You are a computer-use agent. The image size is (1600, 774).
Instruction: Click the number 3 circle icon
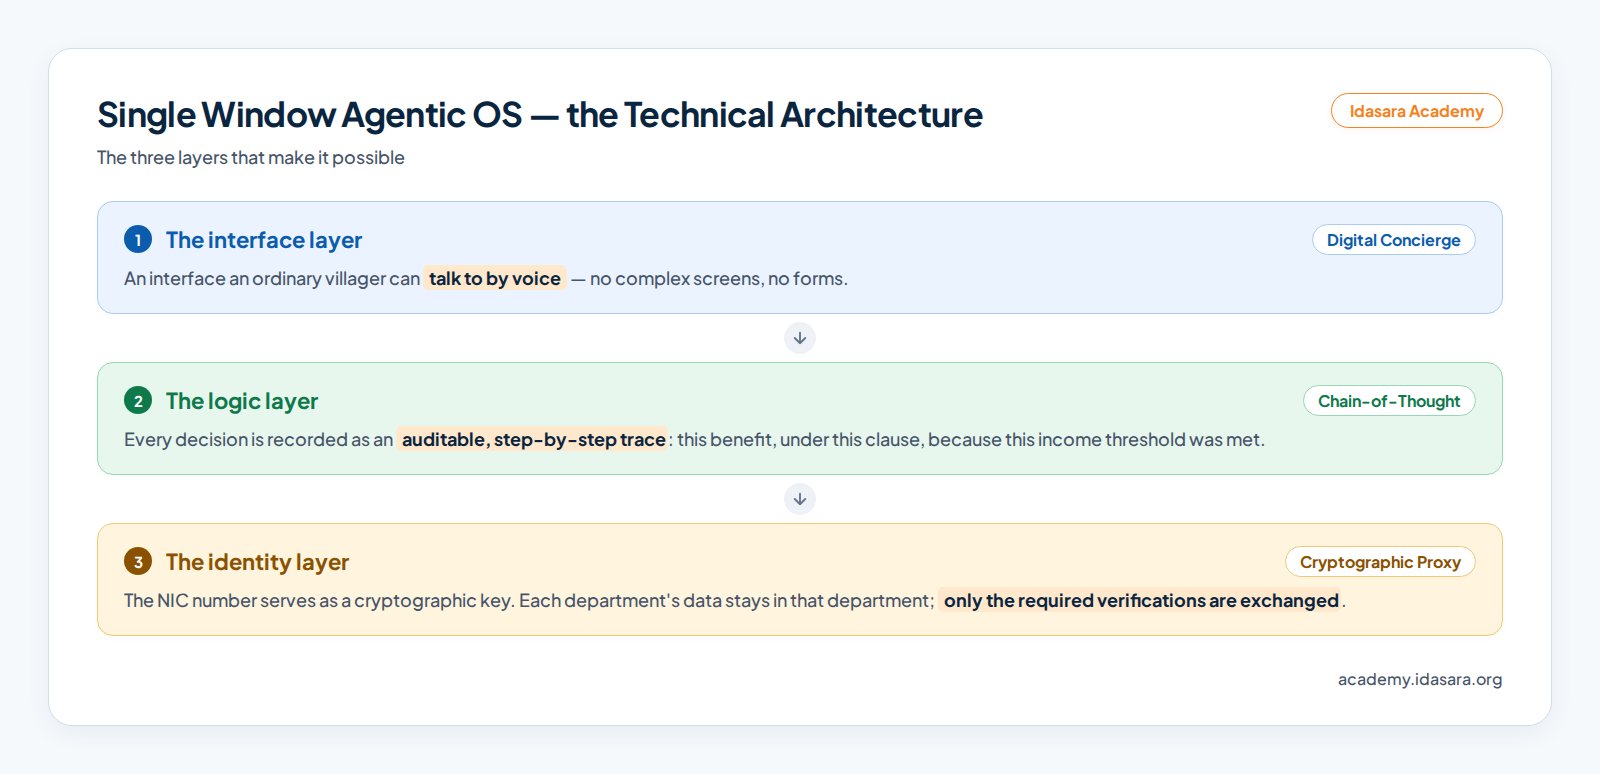138,562
